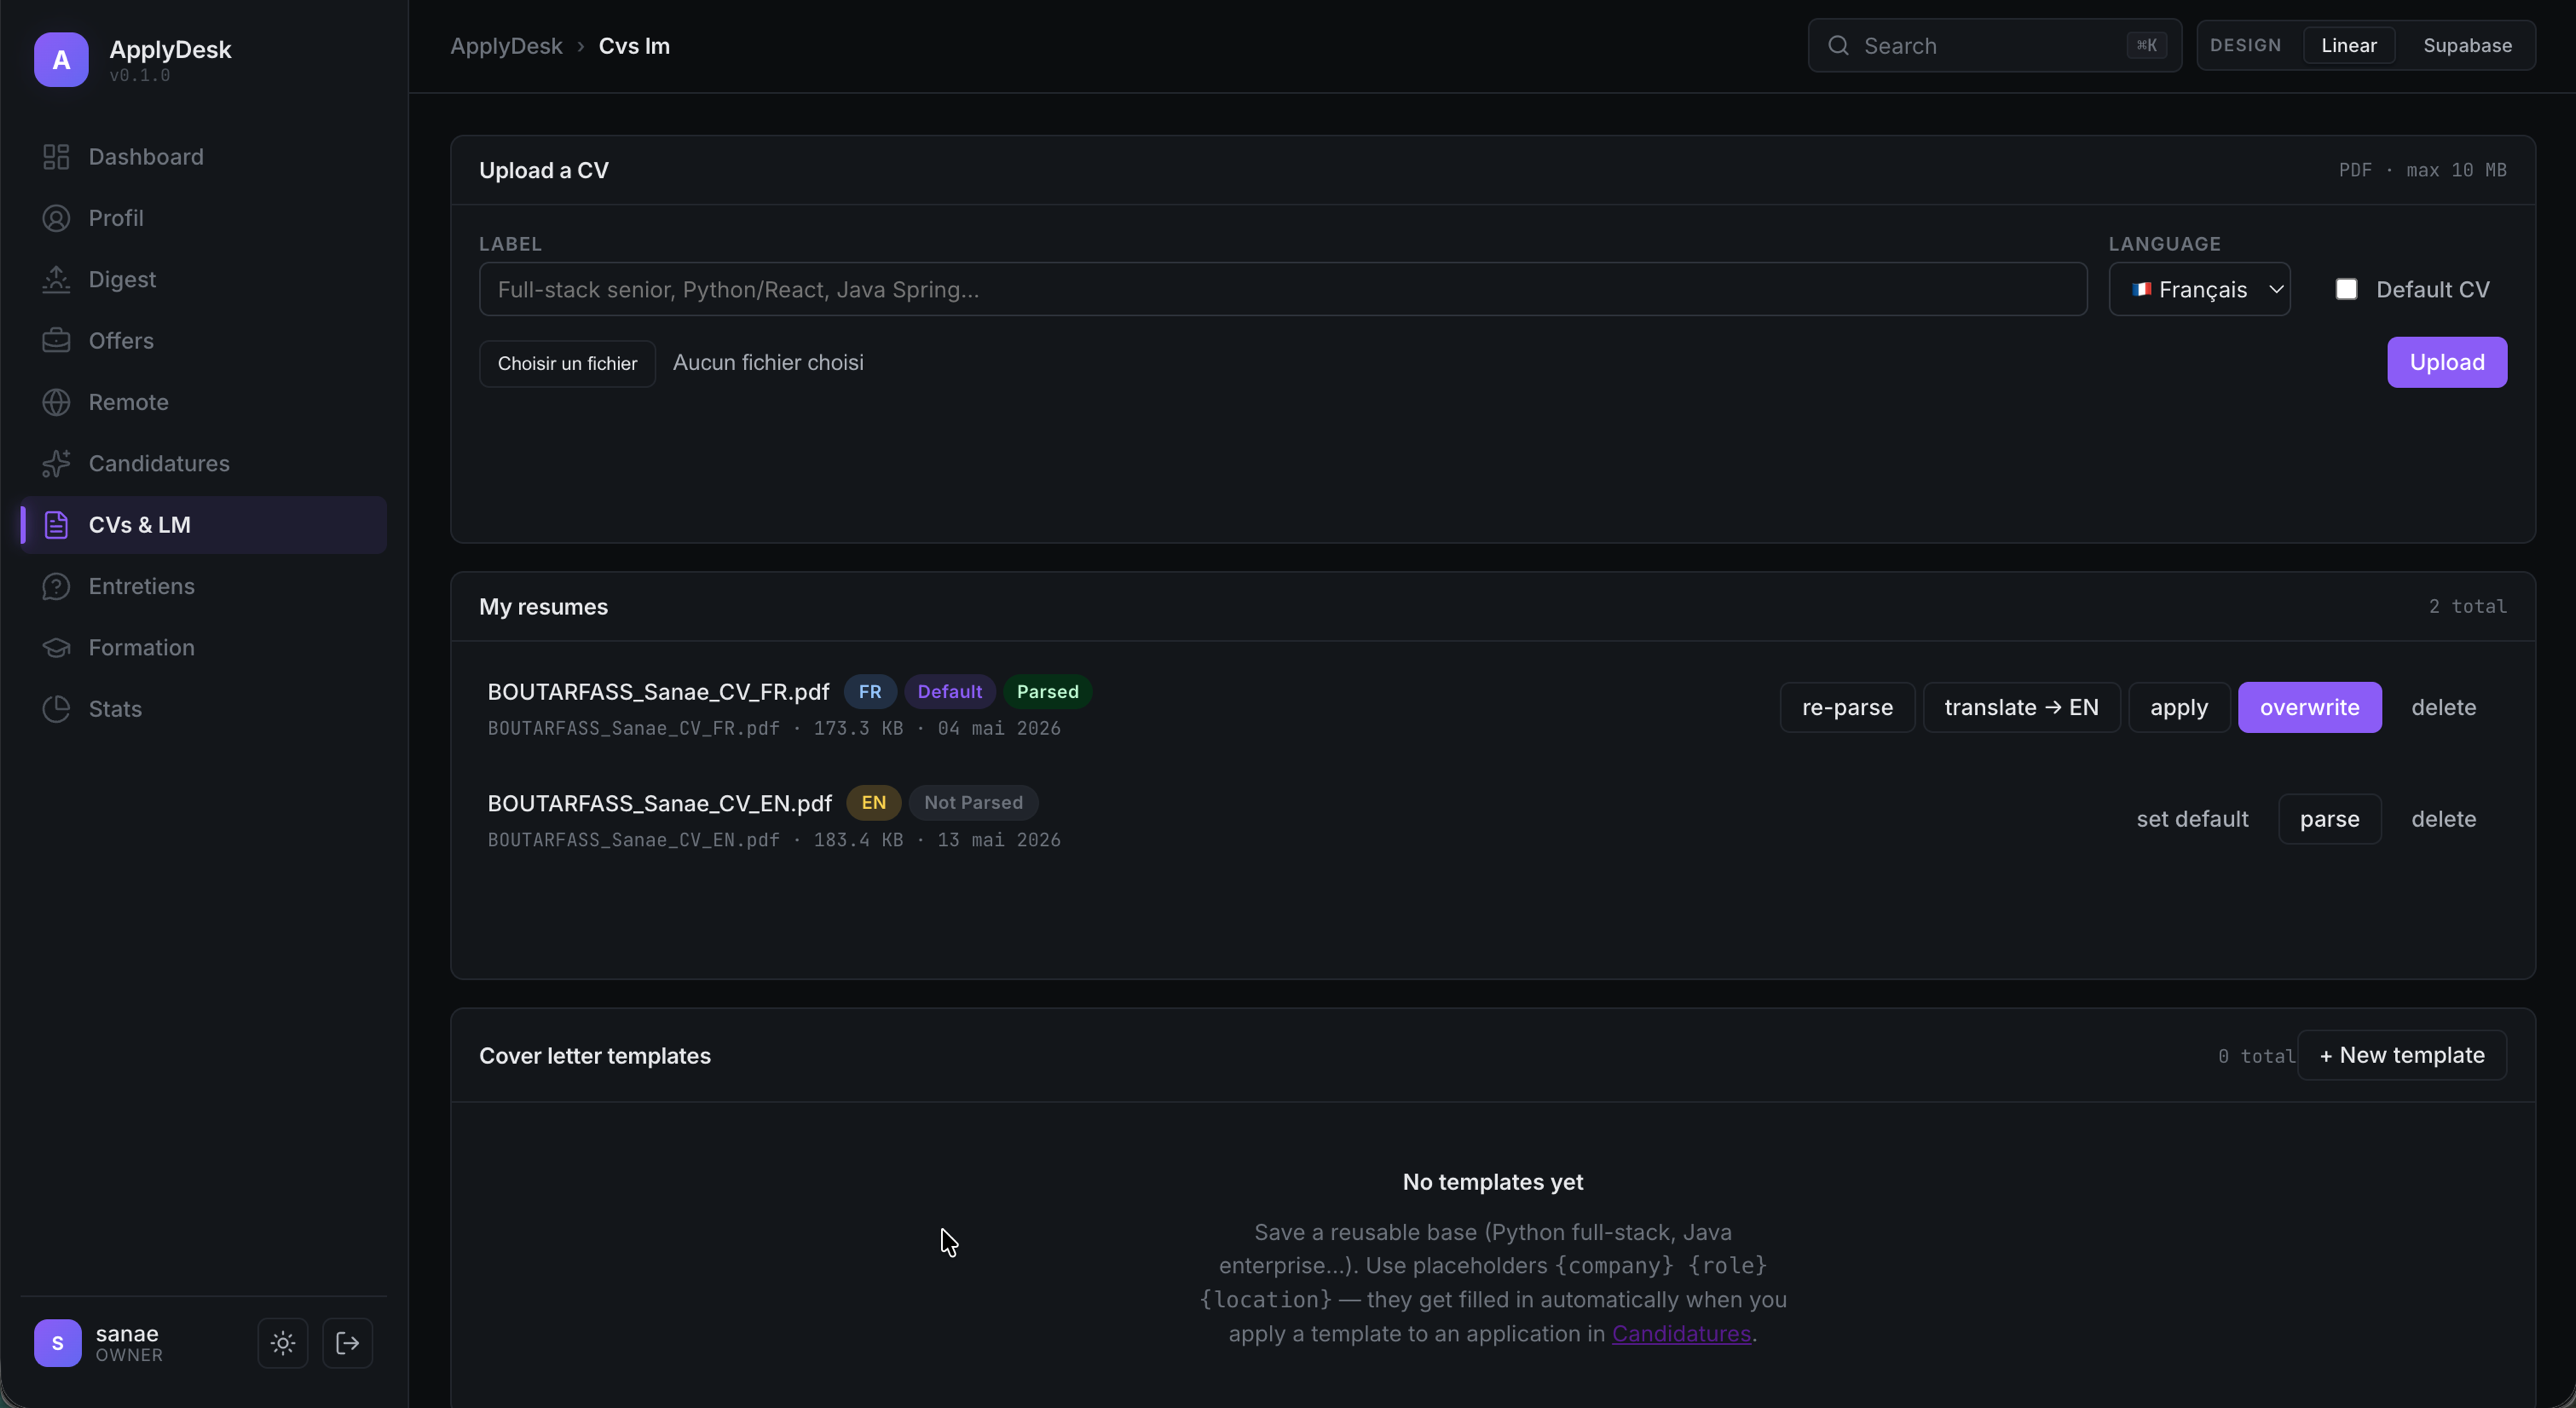Image resolution: width=2576 pixels, height=1408 pixels.
Task: Click the Formation graduation cap icon
Action: tap(56, 647)
